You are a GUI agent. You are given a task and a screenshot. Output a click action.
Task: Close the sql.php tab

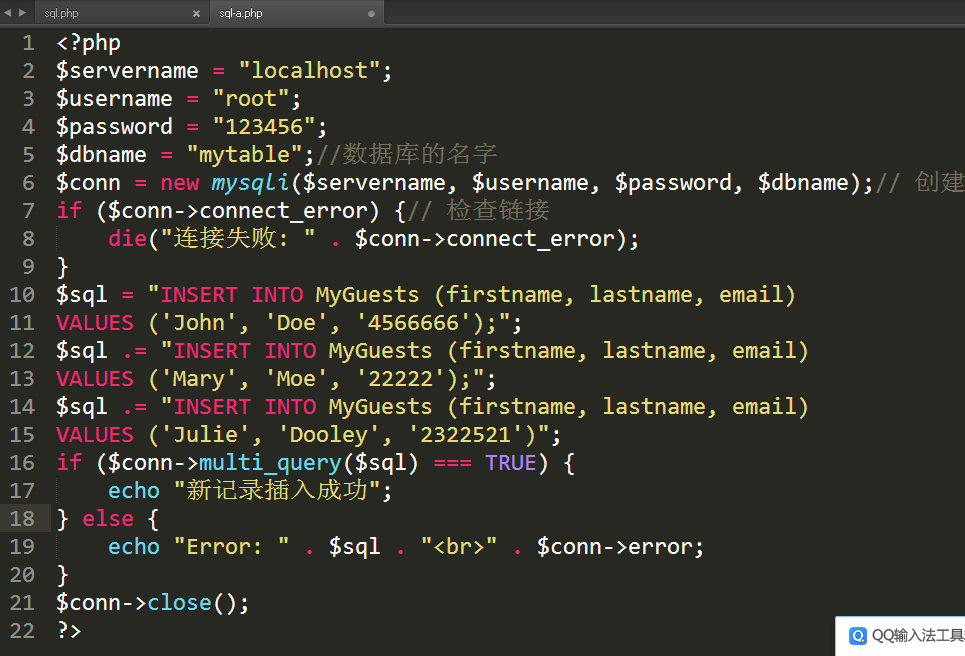point(196,14)
